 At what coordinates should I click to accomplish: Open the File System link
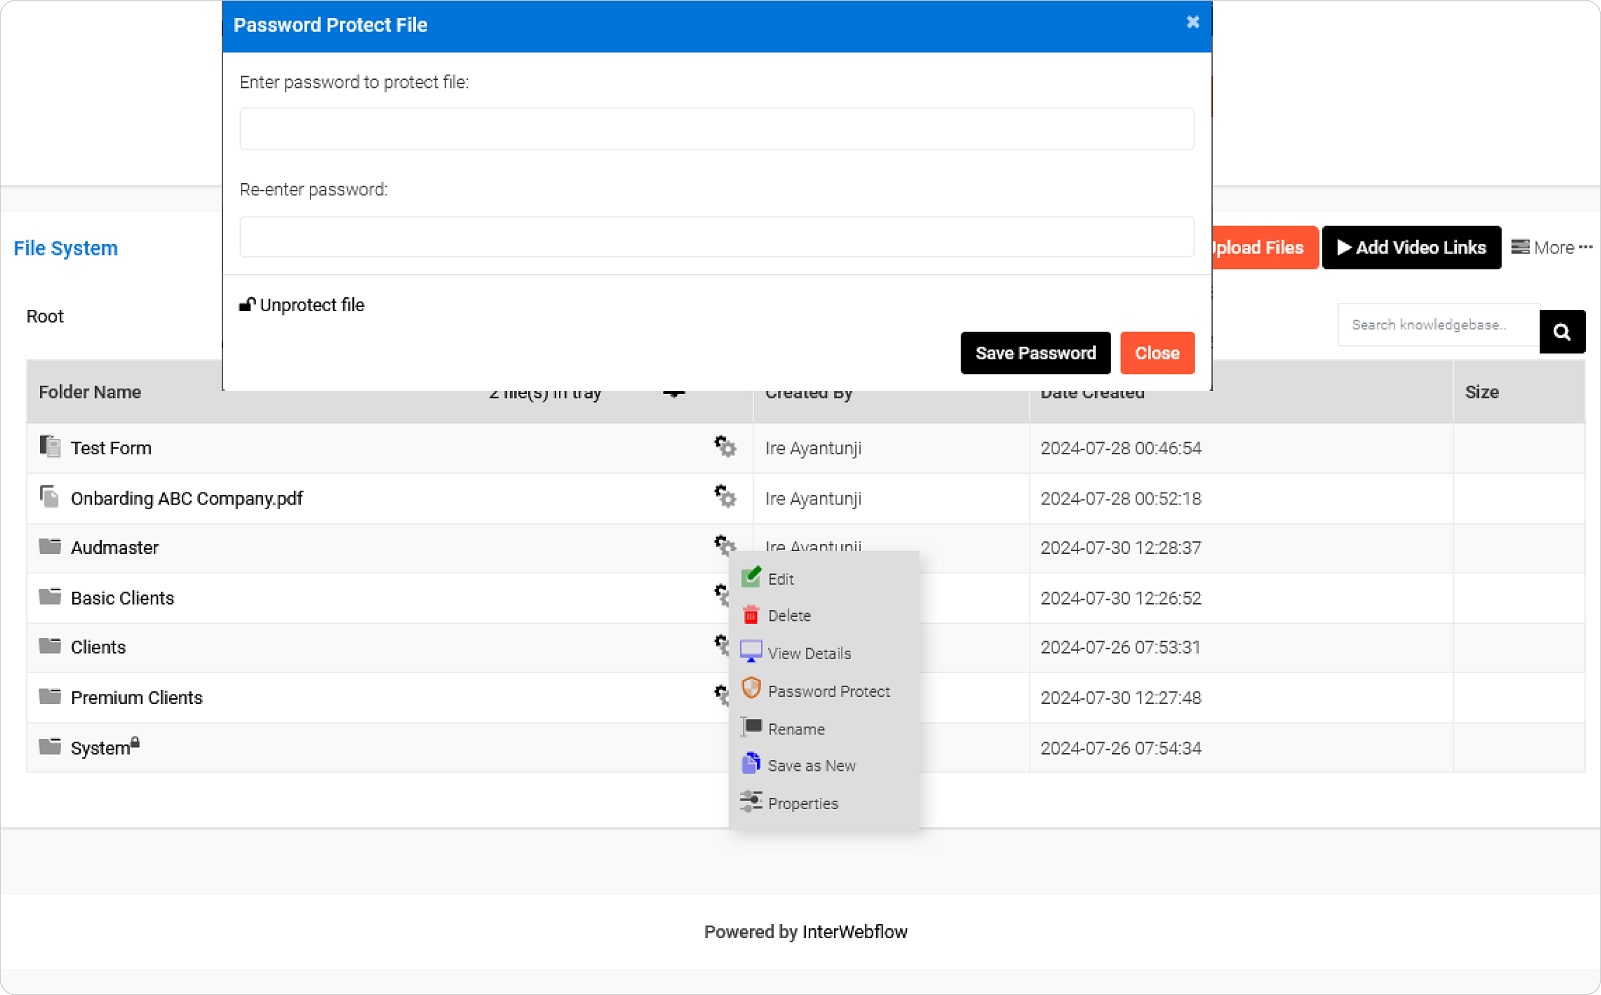(x=64, y=248)
